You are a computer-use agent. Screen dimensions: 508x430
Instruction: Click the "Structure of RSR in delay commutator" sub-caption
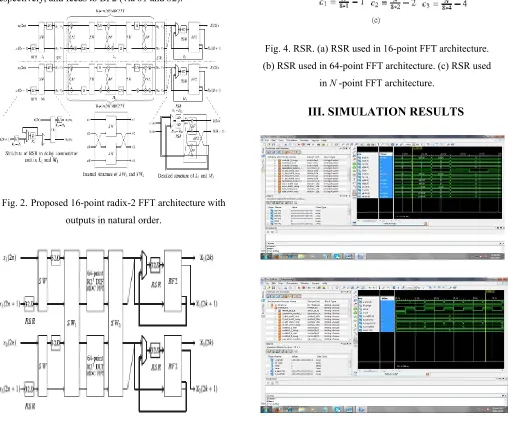pos(41,157)
